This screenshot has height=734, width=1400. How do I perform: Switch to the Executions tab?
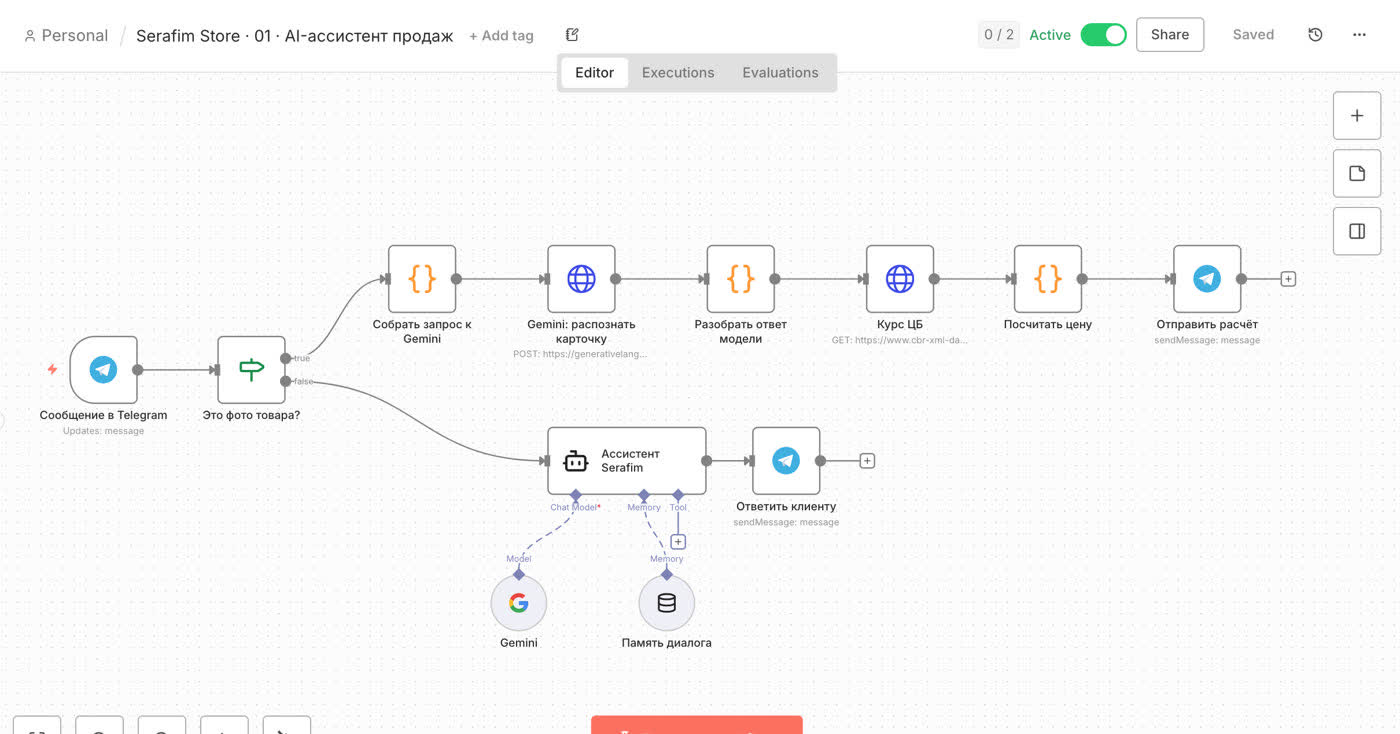(678, 73)
